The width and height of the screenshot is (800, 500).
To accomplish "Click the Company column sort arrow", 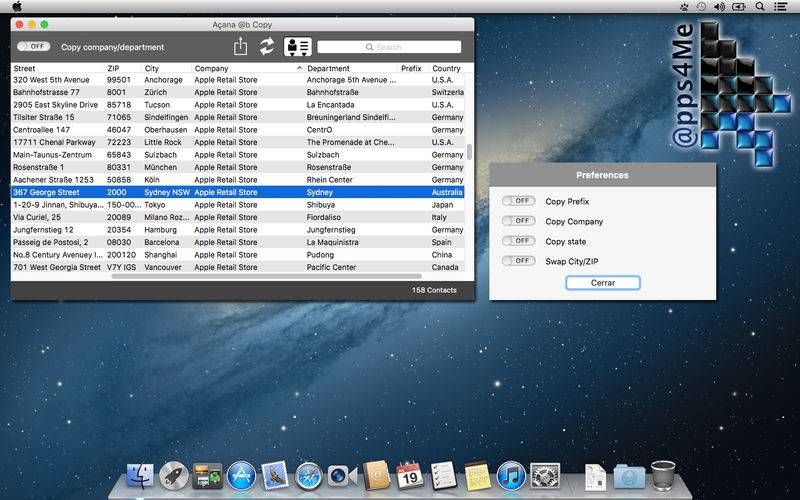I will point(299,68).
